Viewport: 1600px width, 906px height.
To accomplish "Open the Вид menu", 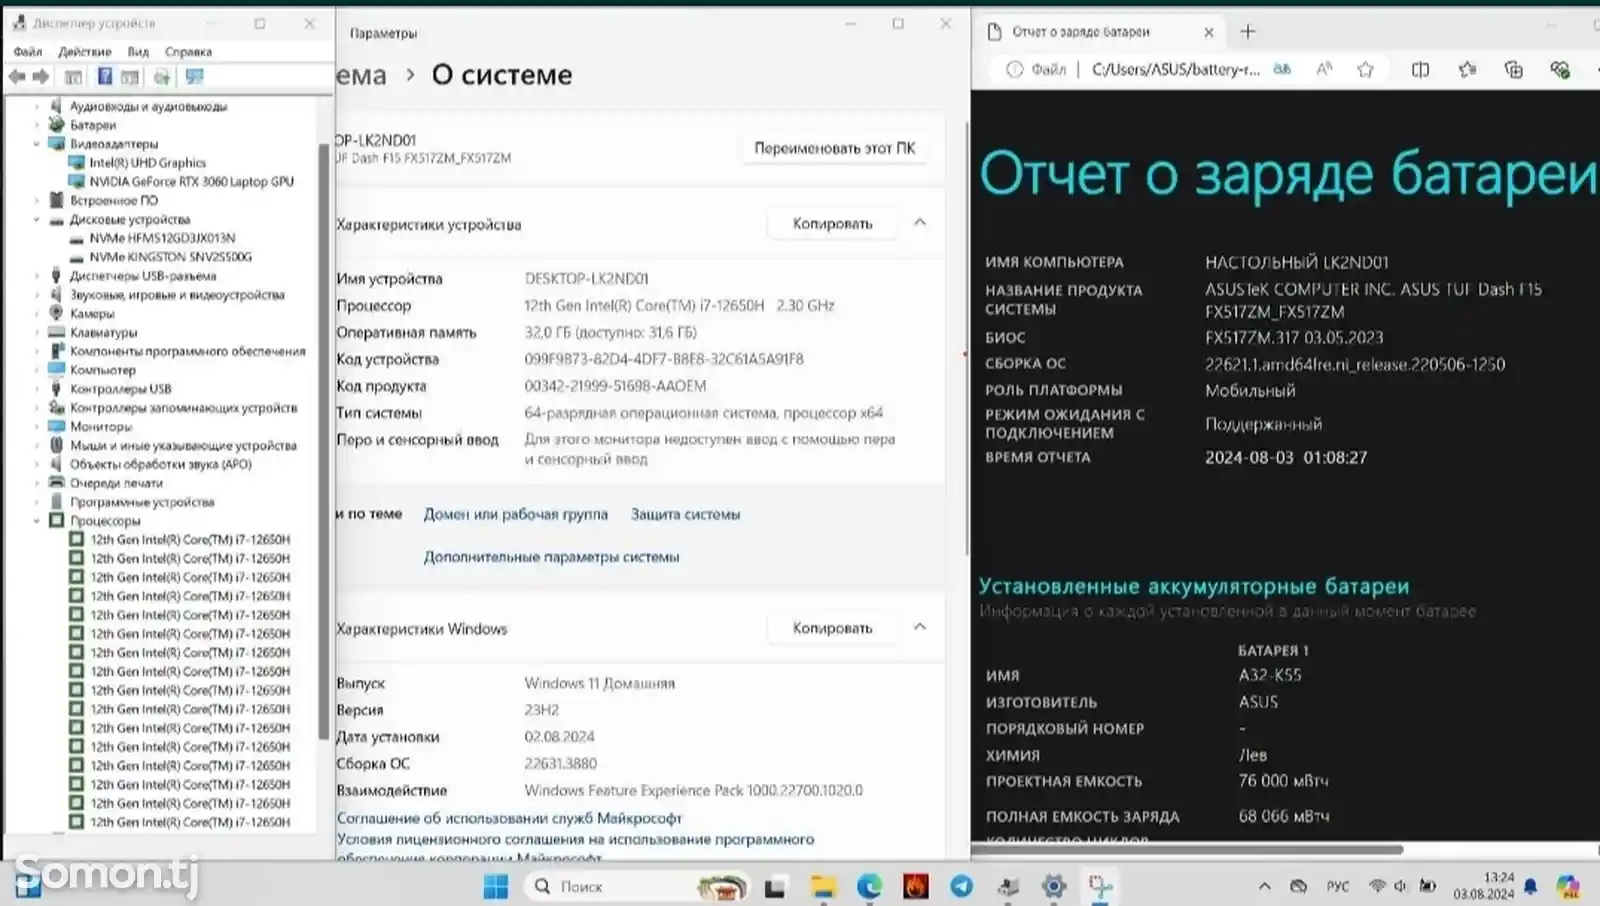I will 138,52.
